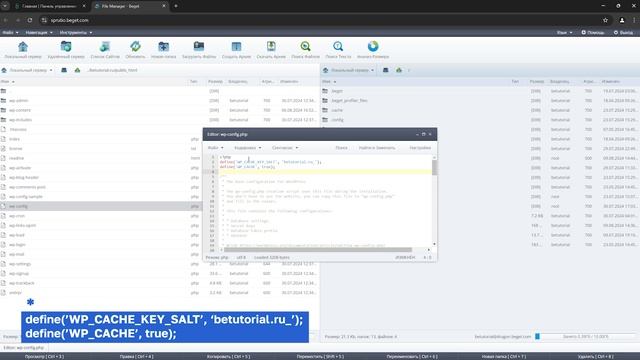Switch to the first browser tab
640x360 pixels.
[50, 6]
